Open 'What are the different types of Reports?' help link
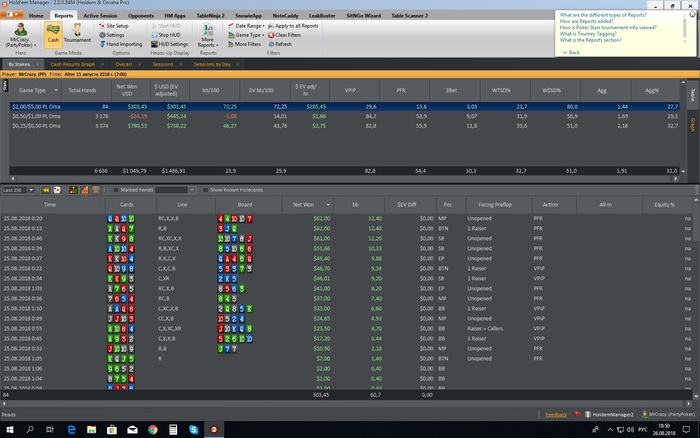 603,15
